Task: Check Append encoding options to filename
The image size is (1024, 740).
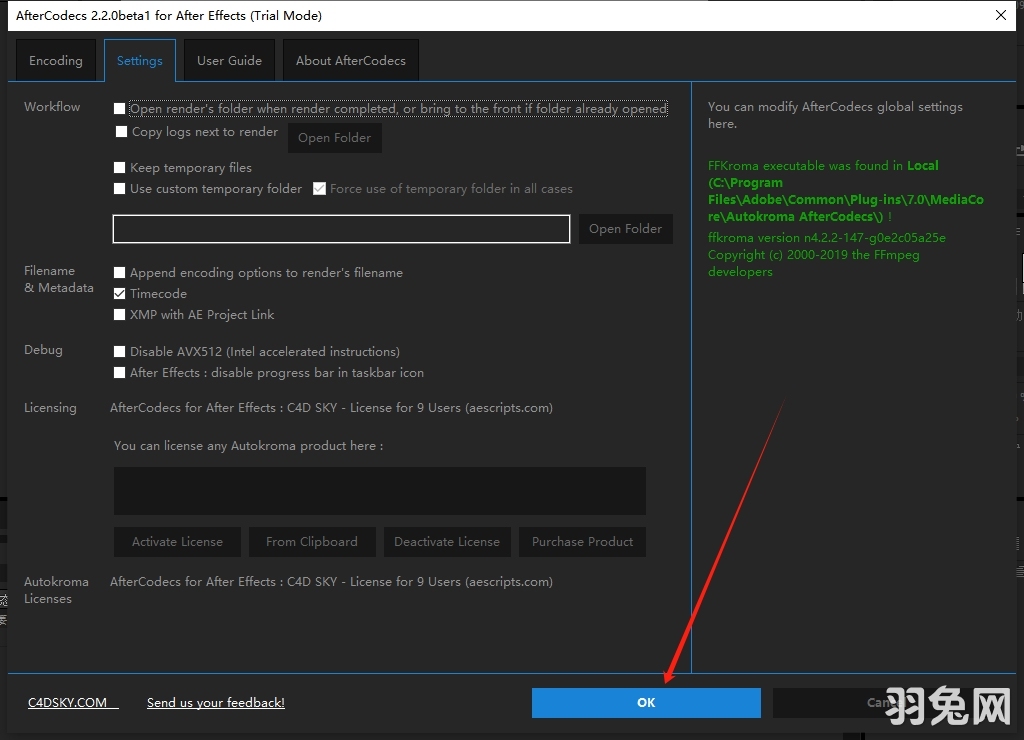Action: point(120,273)
